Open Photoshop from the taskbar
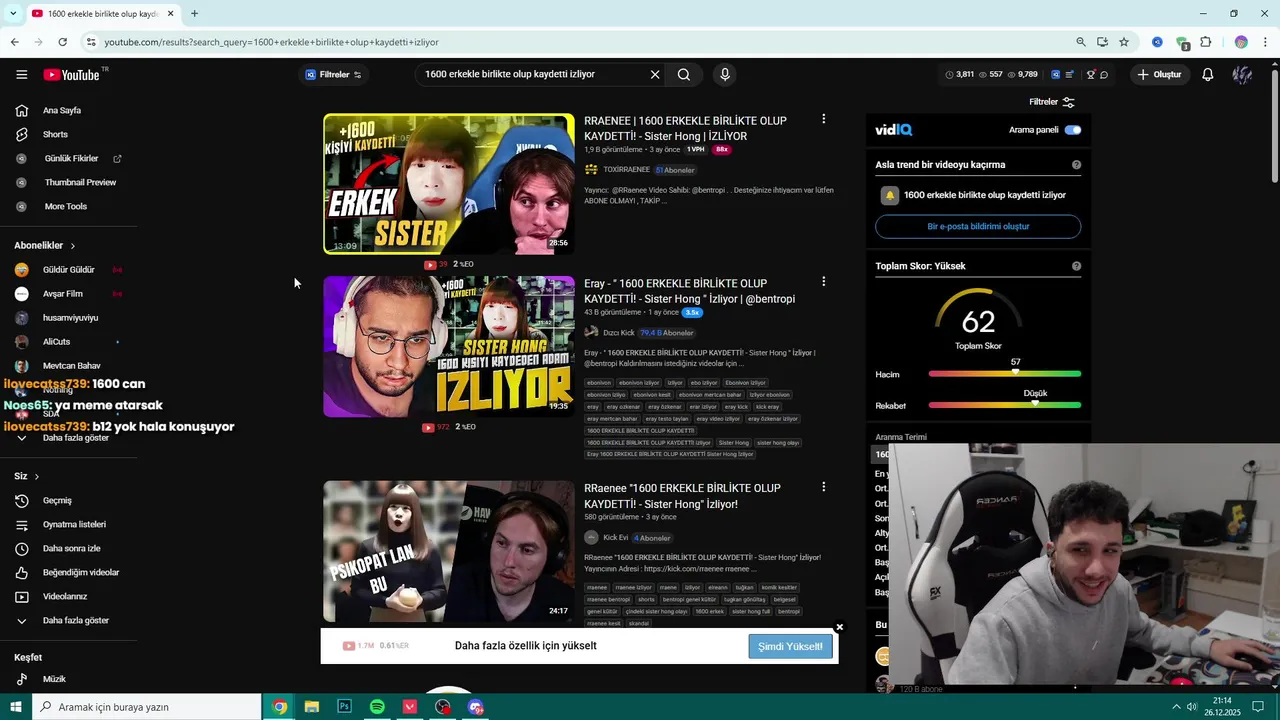The width and height of the screenshot is (1280, 720). pyautogui.click(x=344, y=707)
